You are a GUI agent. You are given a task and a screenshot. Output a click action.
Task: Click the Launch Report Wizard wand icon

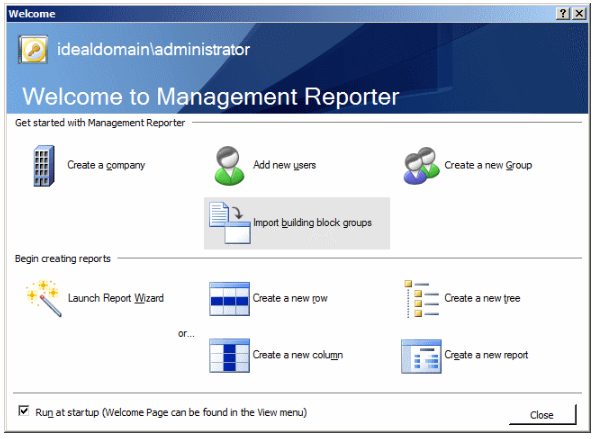pos(43,299)
